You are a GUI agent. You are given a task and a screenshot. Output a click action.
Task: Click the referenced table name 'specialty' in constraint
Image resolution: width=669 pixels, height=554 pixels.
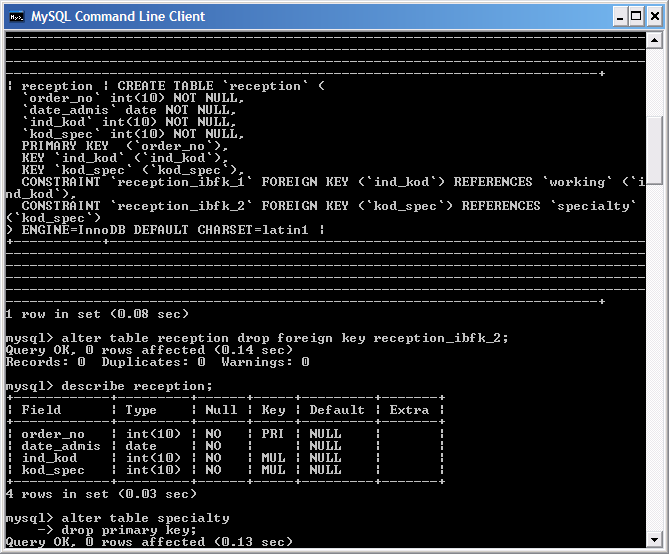pos(593,206)
